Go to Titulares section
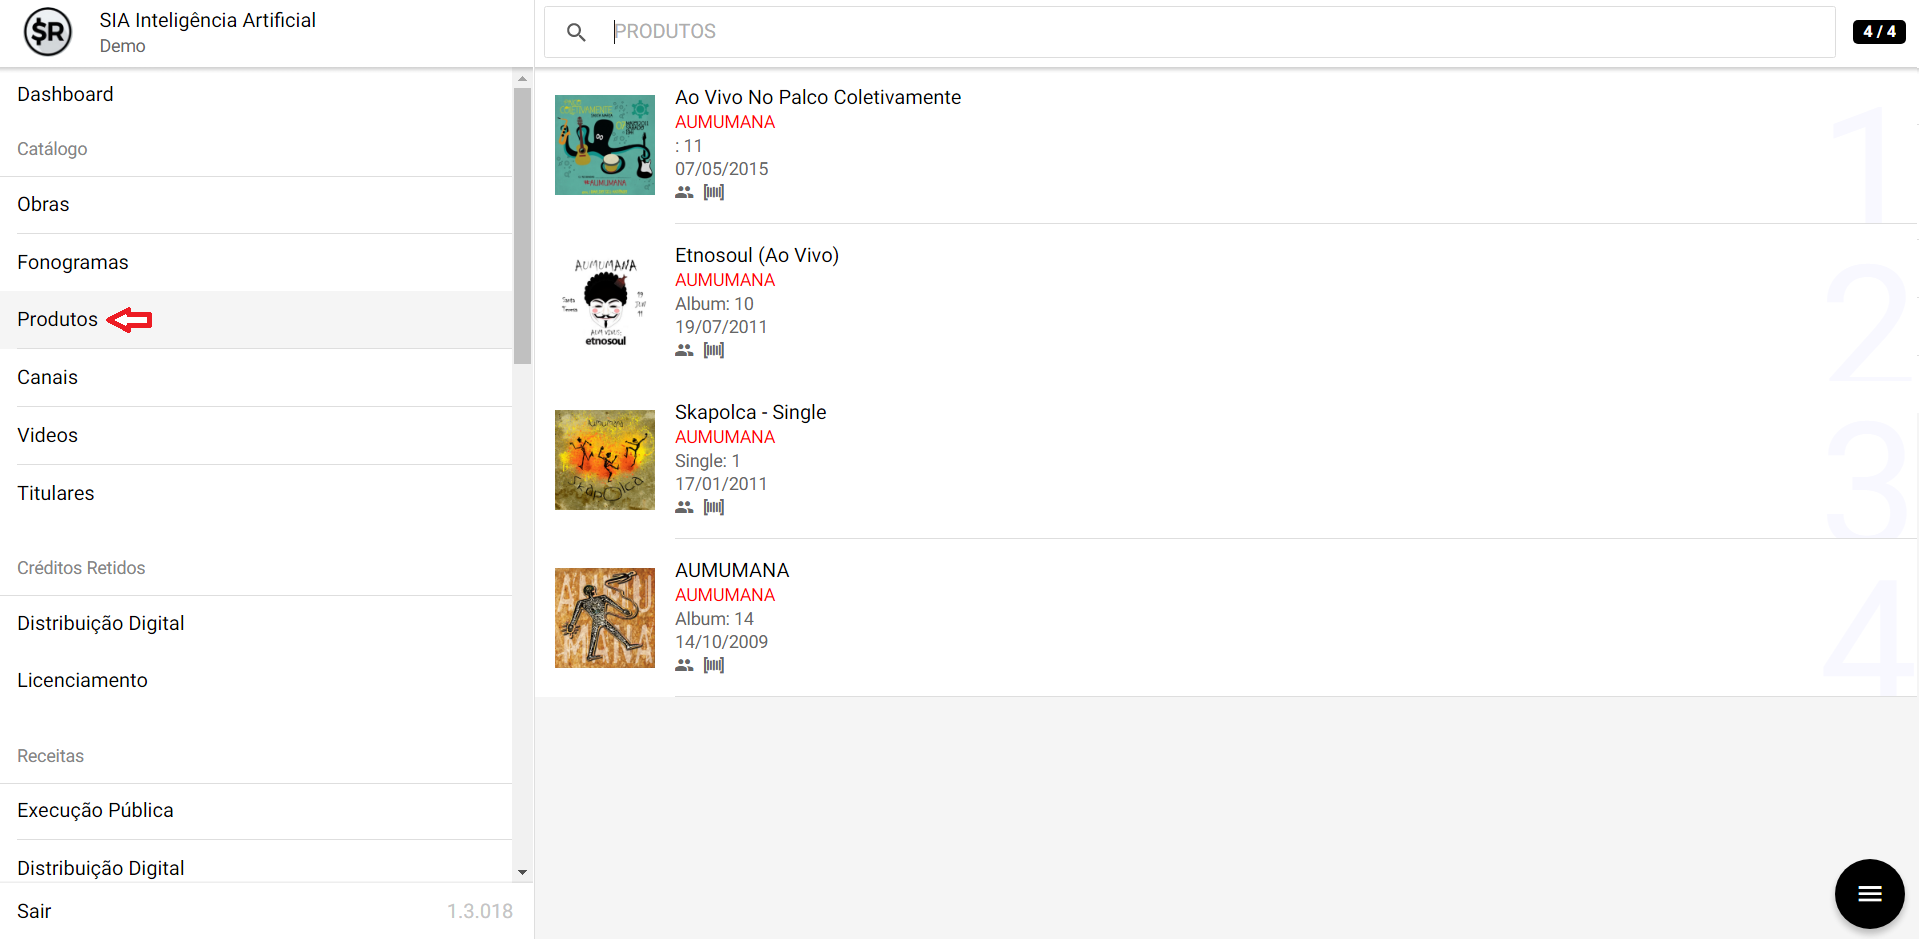The image size is (1920, 939). pos(56,493)
